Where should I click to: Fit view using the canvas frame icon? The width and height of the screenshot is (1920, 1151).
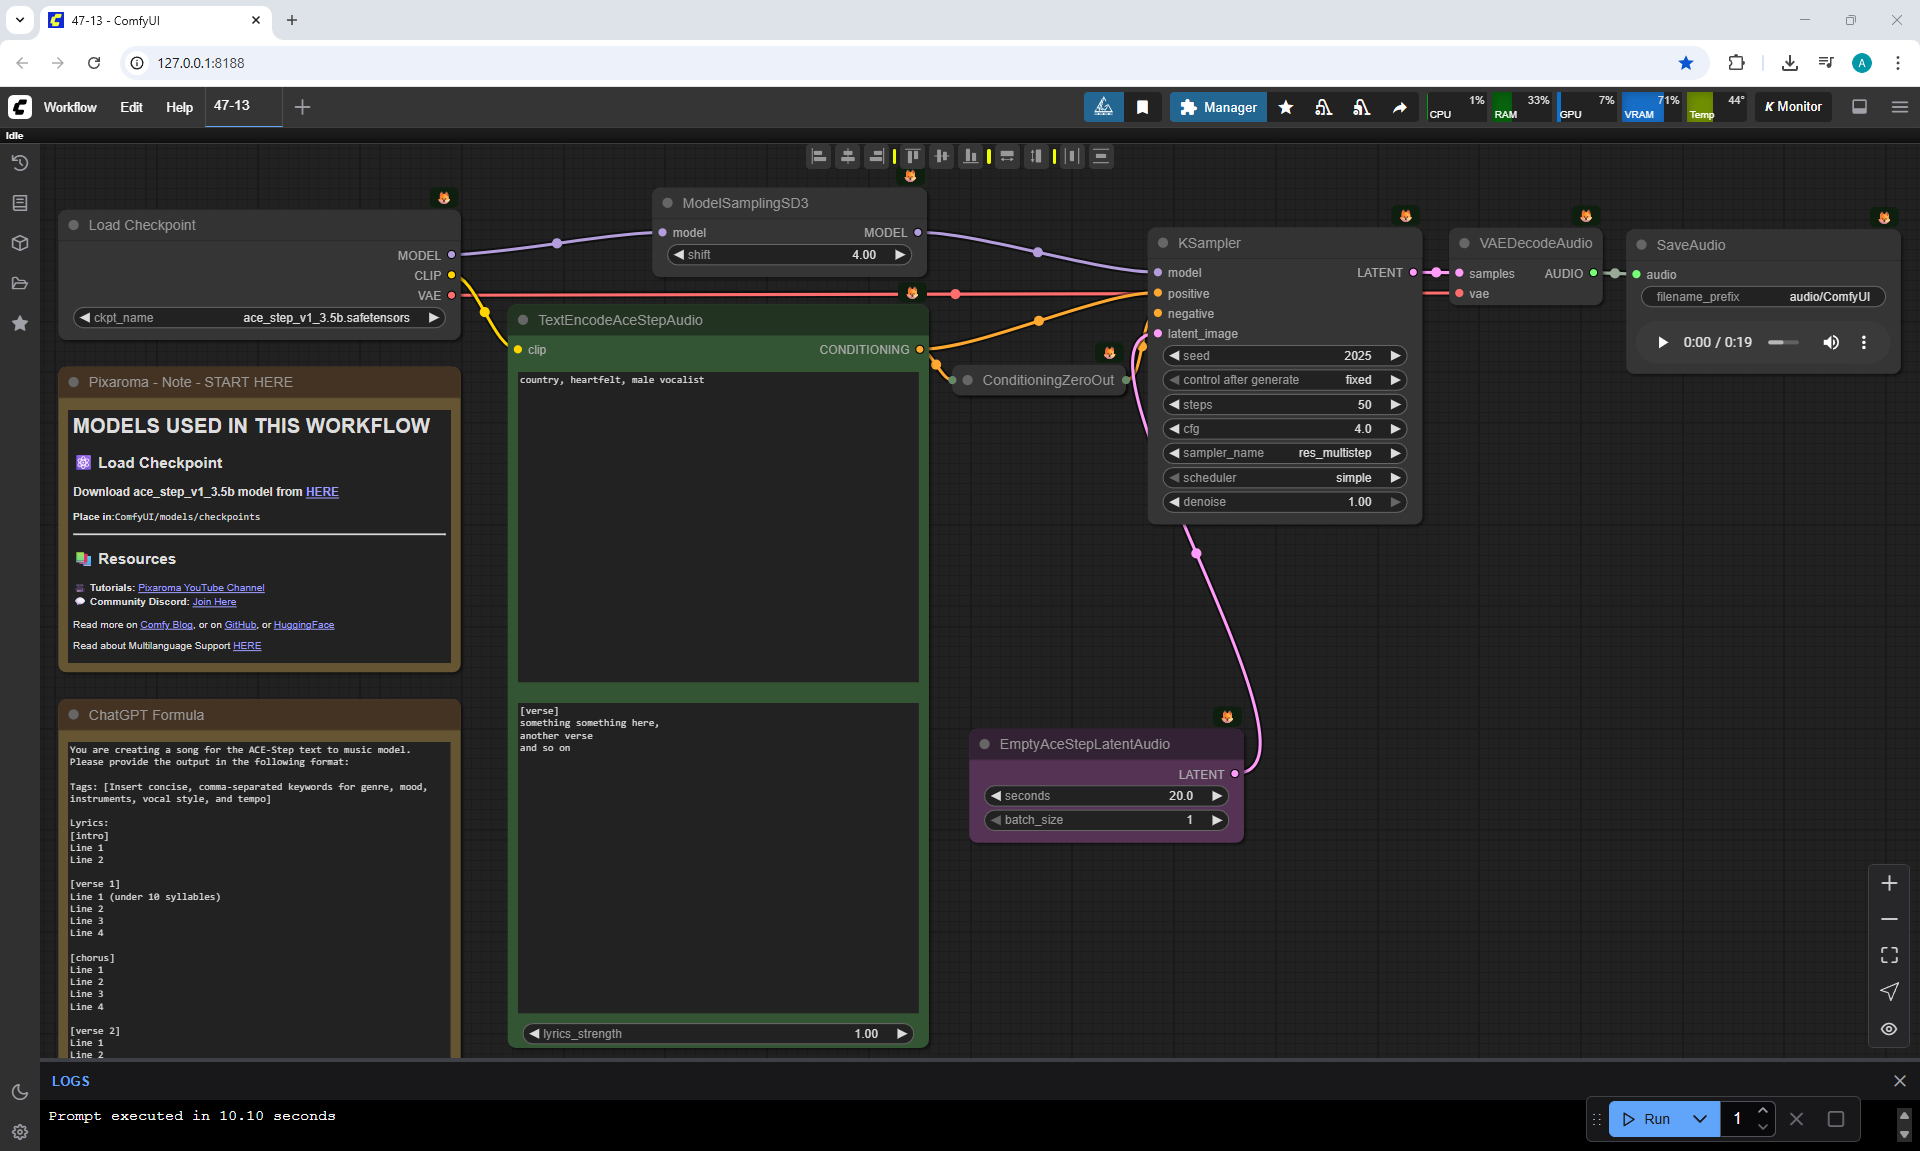point(1888,955)
